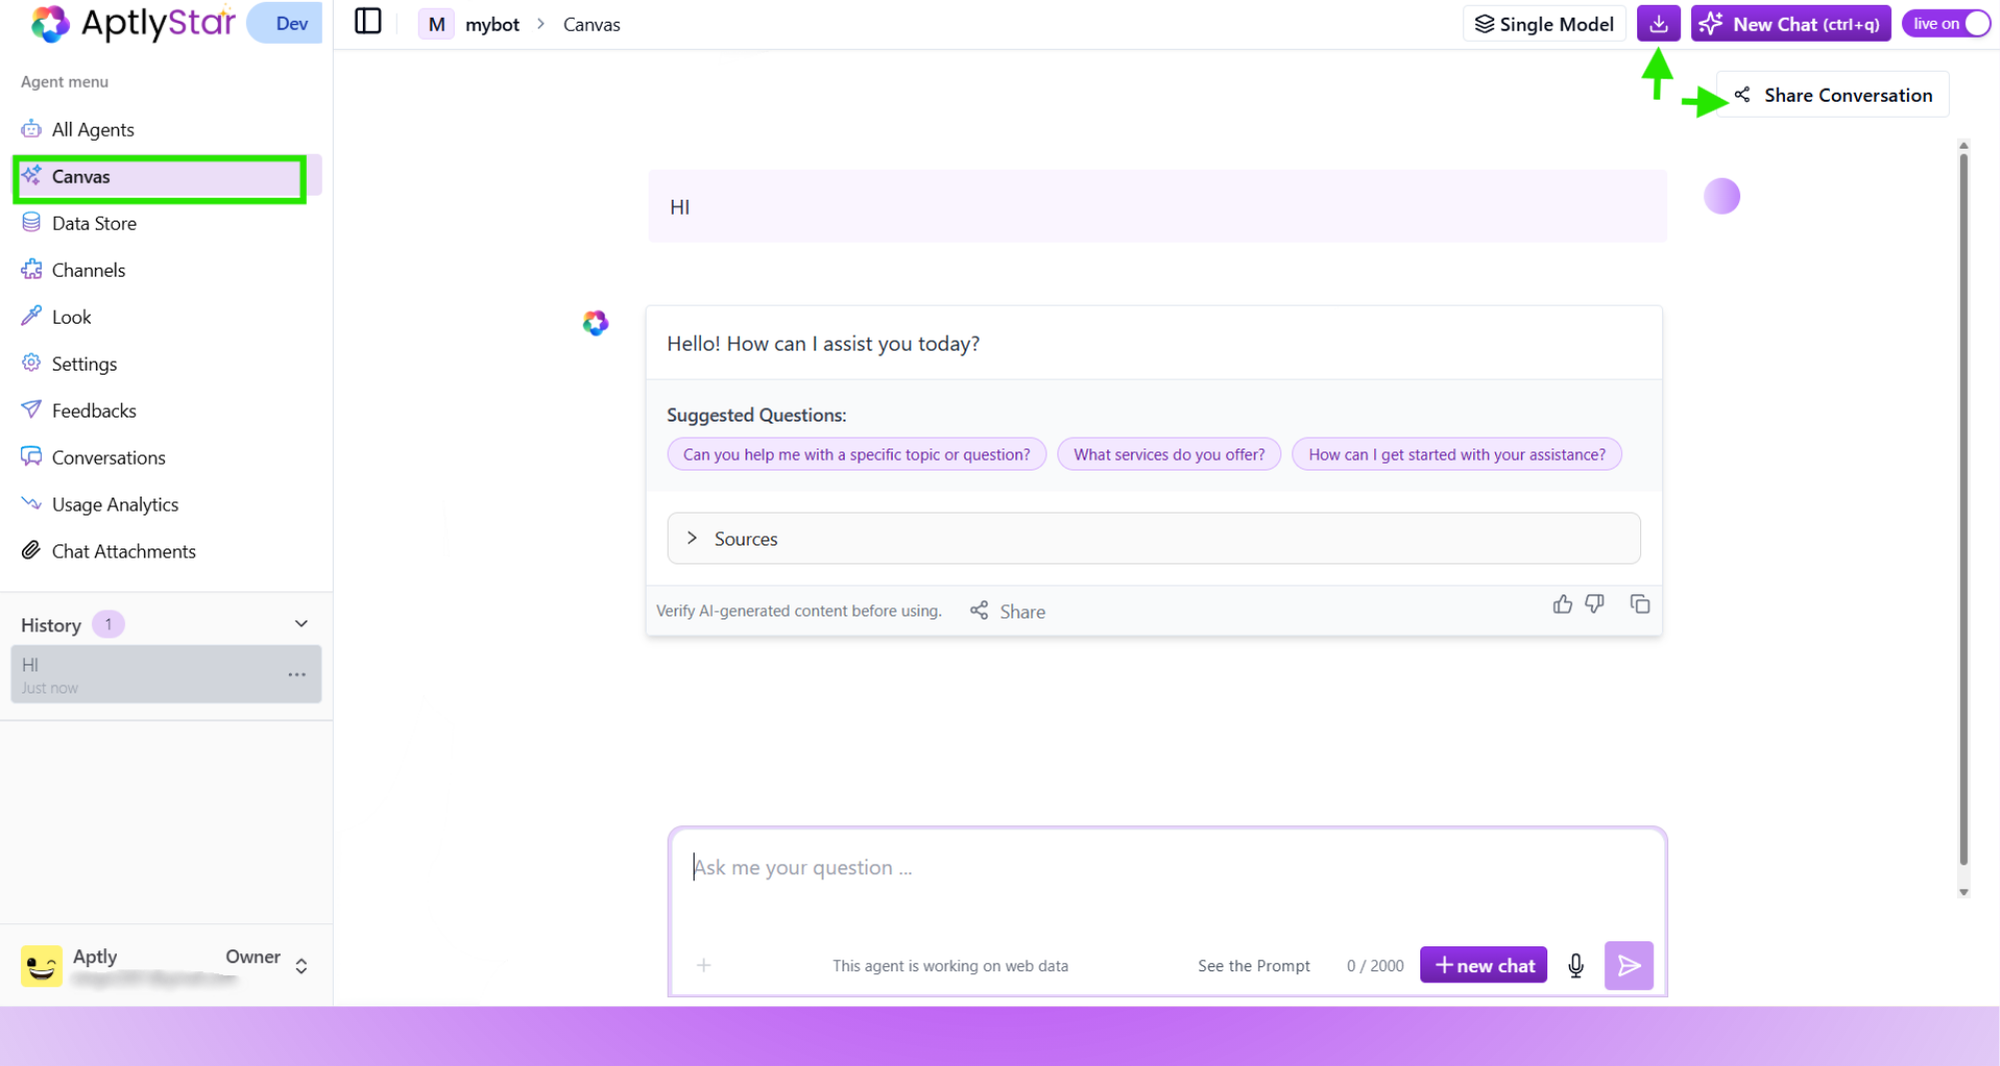This screenshot has width=2000, height=1066.
Task: Click the chat vertical scrollbar
Action: click(1963, 510)
